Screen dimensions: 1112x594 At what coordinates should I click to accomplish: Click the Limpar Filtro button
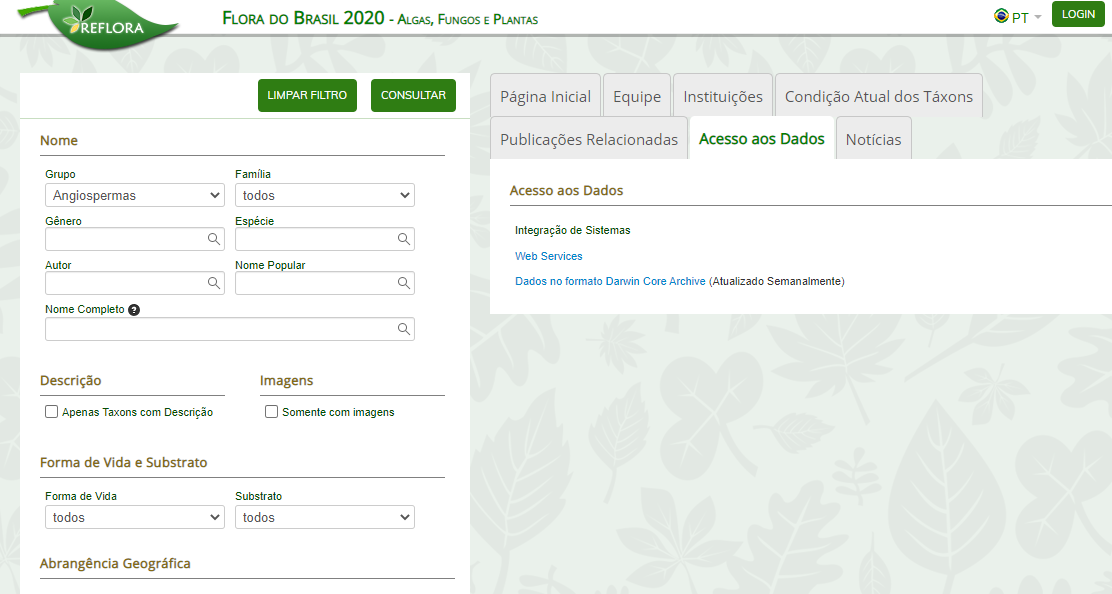[x=307, y=95]
